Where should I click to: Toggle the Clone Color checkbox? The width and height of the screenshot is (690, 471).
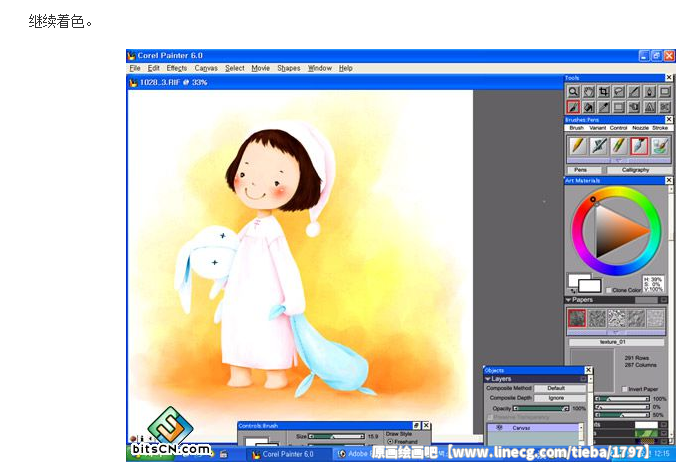pos(609,290)
